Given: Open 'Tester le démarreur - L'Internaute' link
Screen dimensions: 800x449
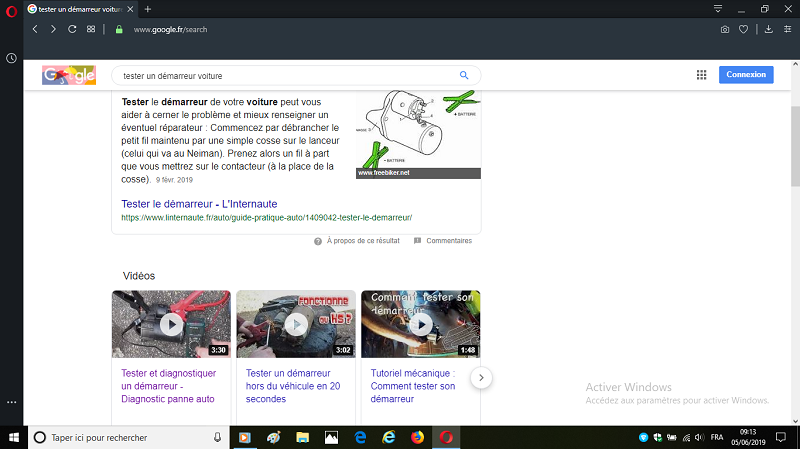Looking at the screenshot, I should pyautogui.click(x=199, y=204).
